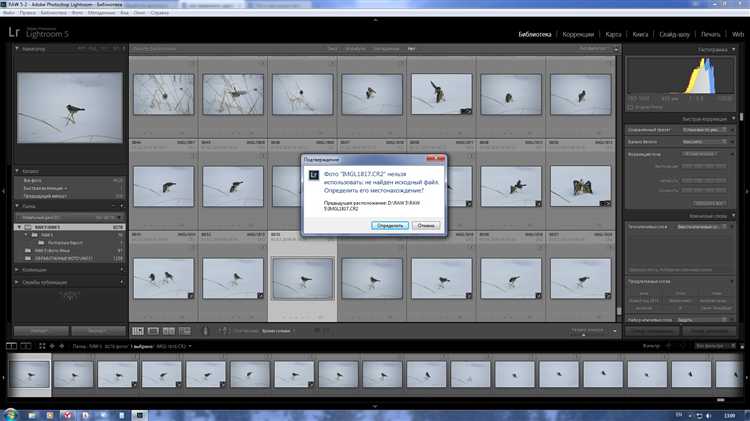Click the Lightroom icon inside the confirmation dialog

(x=313, y=175)
